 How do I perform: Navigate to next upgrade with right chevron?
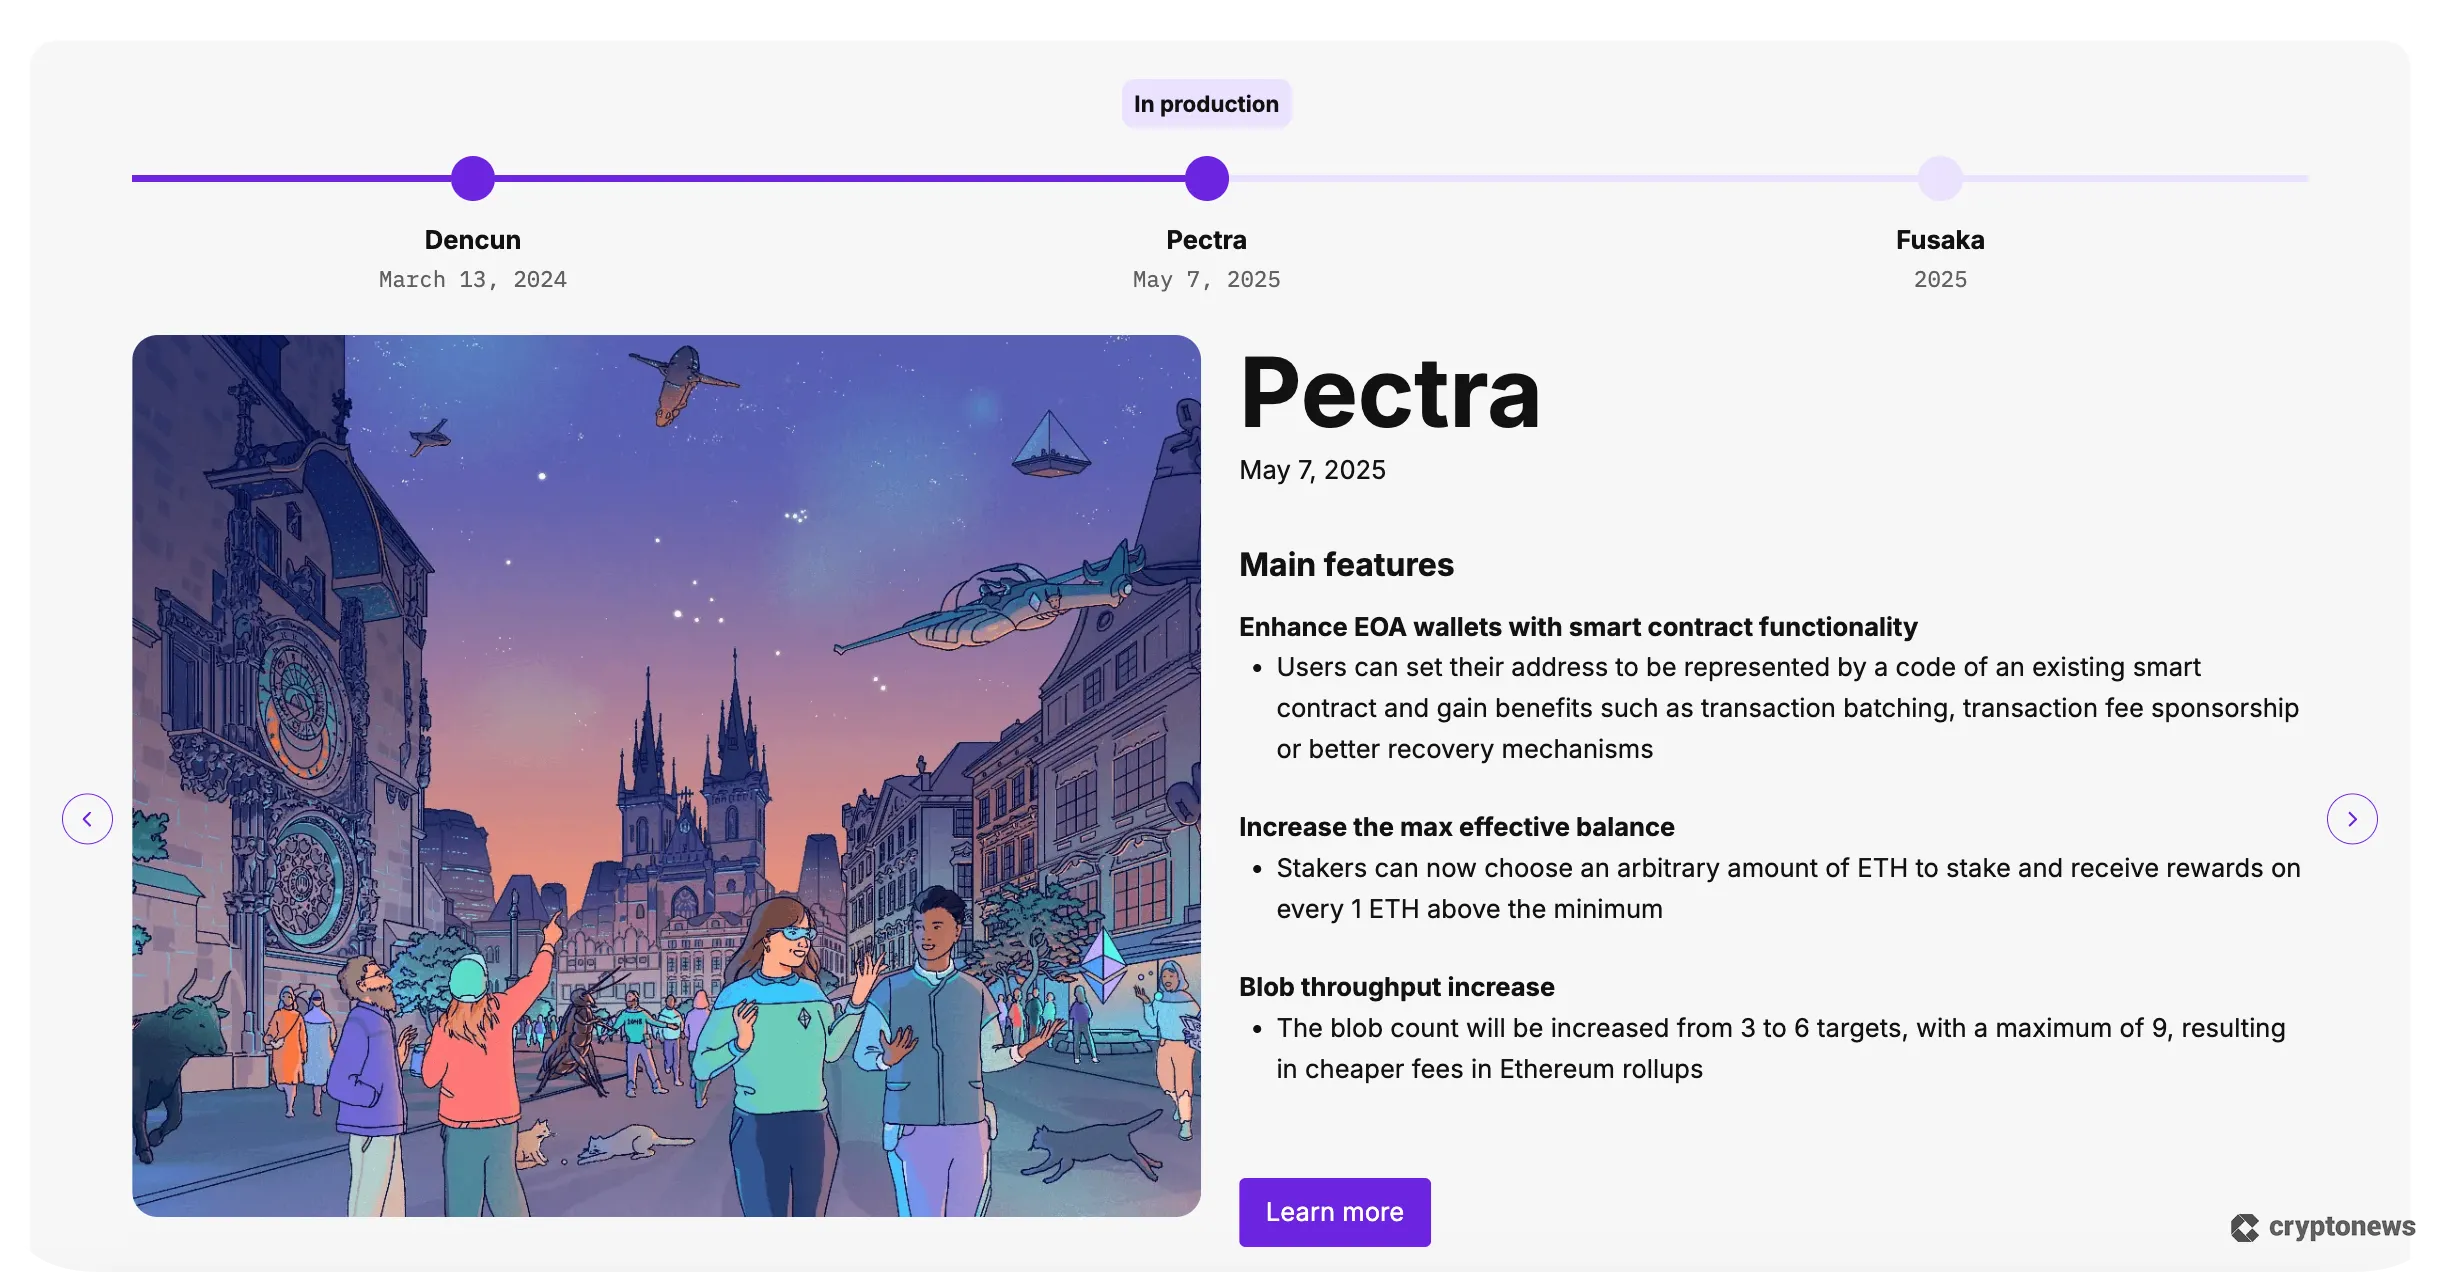coord(2352,818)
